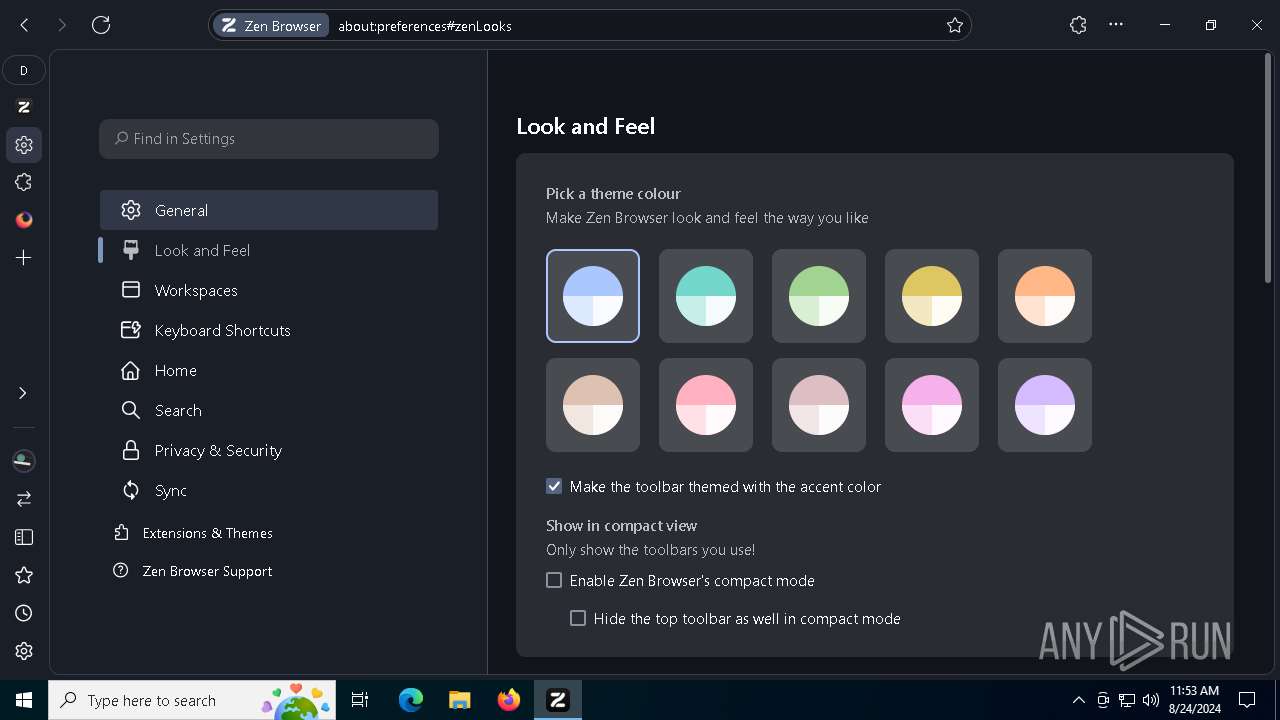Click the about:preferences#zenLooks URL text
This screenshot has height=720, width=1280.
[x=425, y=26]
